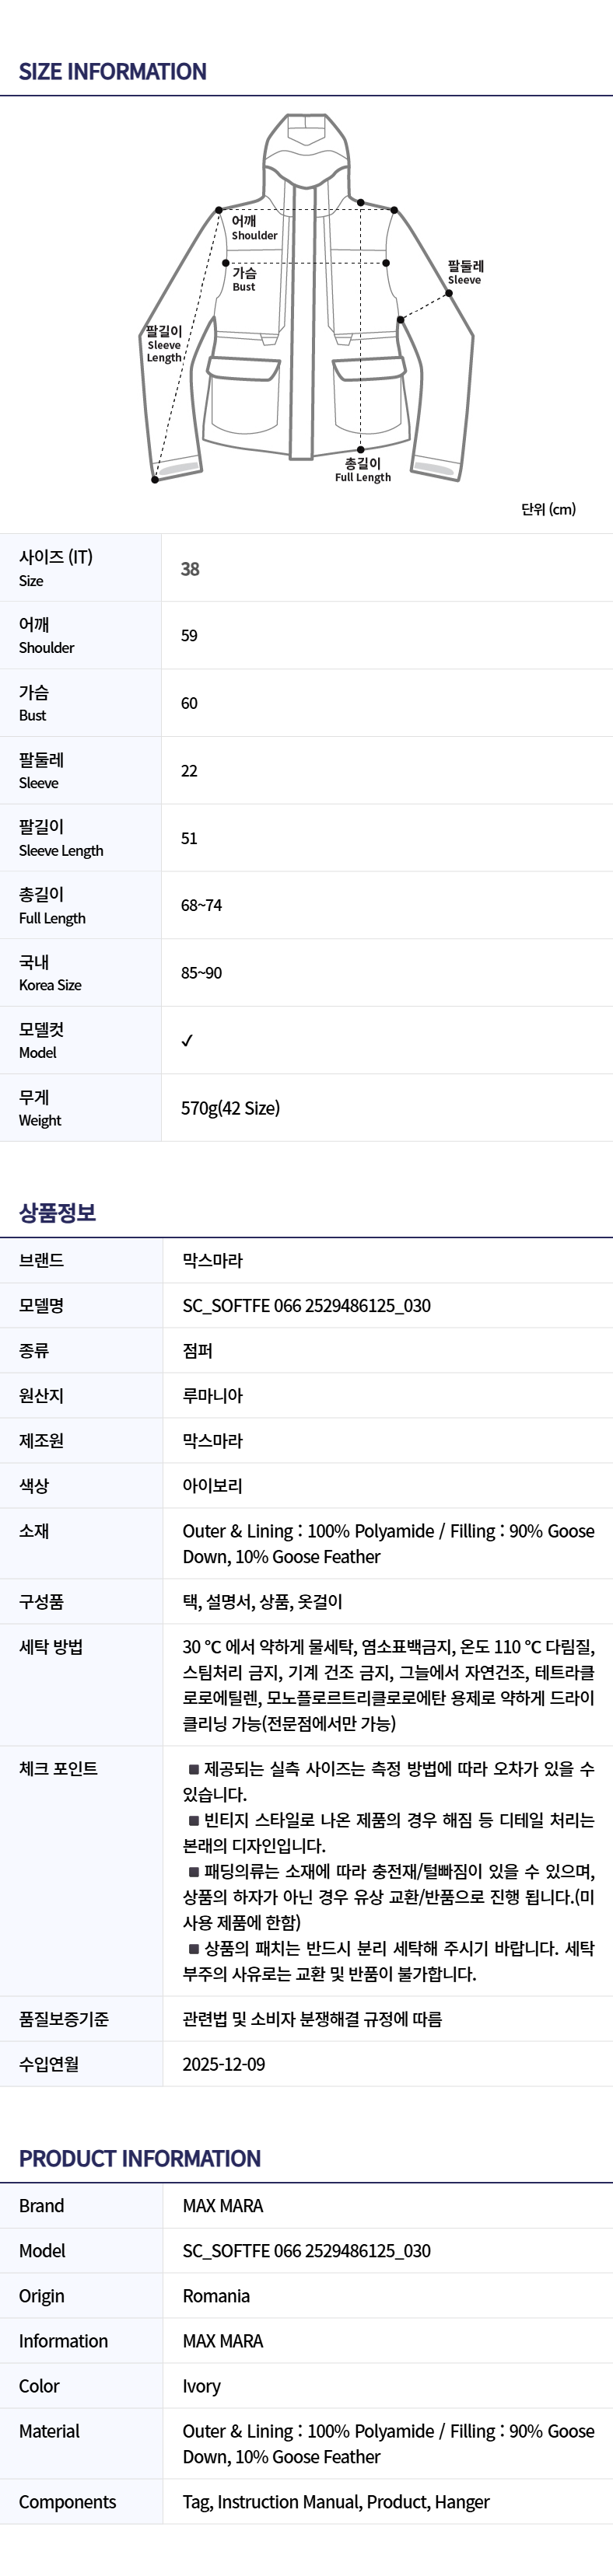Click the model cut checkmark icon
Screen dimensions: 613x2576
pos(187,1041)
